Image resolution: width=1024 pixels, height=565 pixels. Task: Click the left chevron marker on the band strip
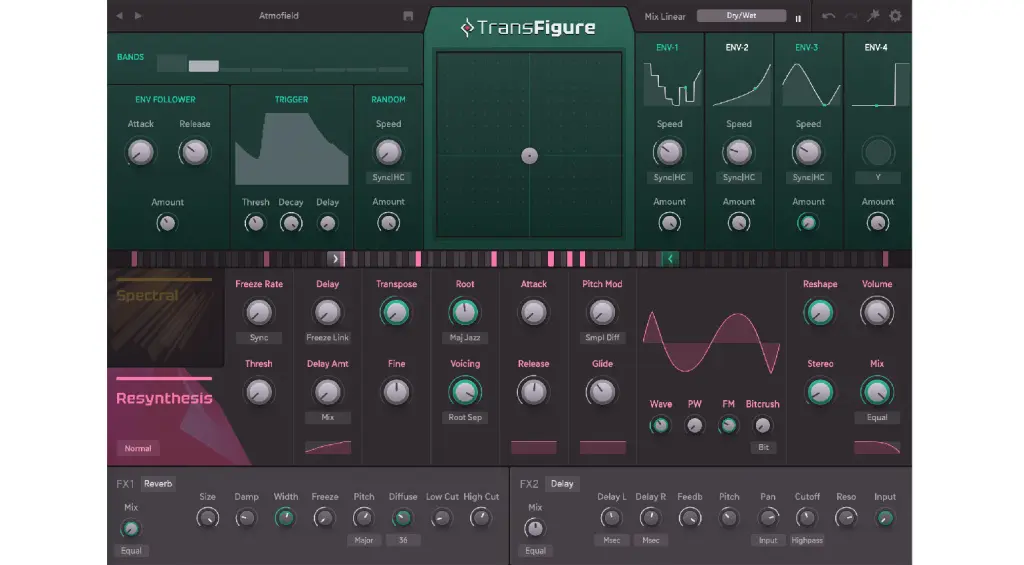pyautogui.click(x=670, y=259)
